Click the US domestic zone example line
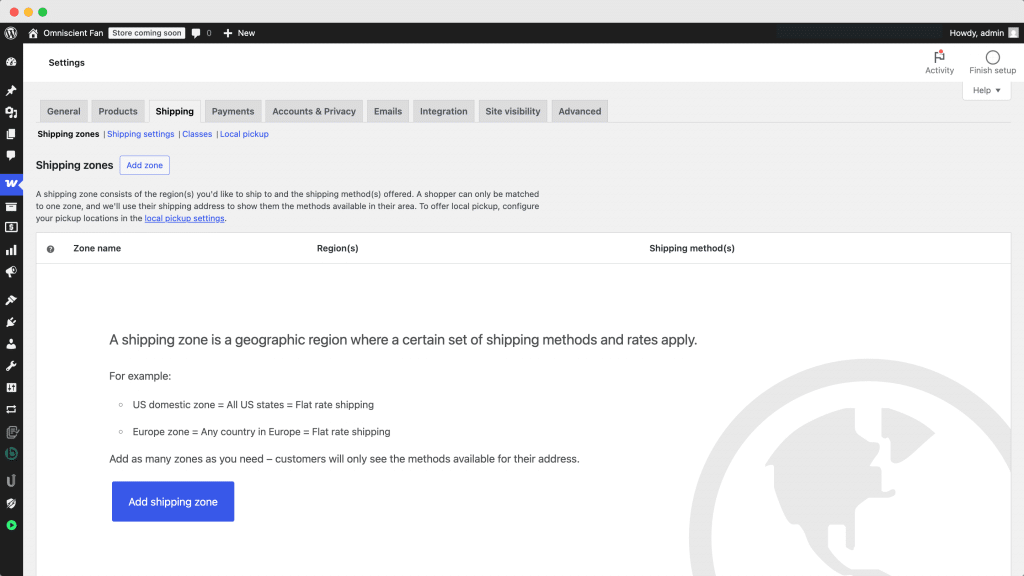This screenshot has height=576, width=1024. click(x=253, y=405)
